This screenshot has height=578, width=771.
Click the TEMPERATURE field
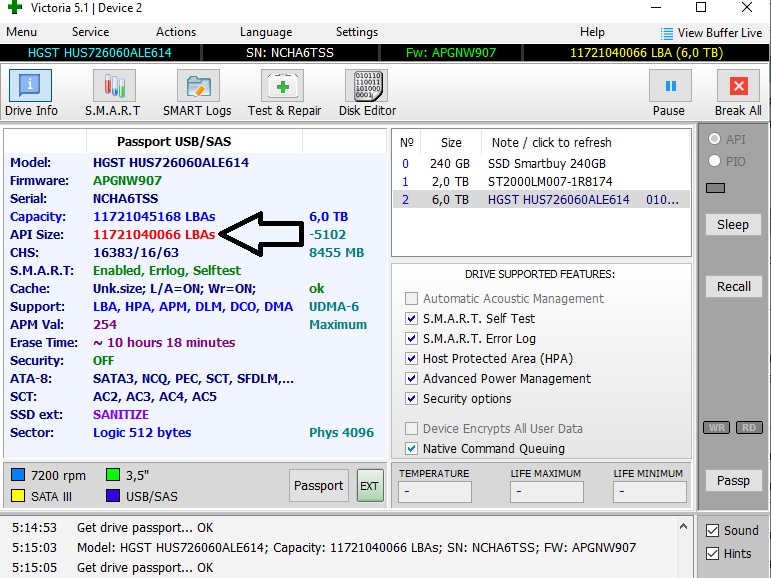pyautogui.click(x=435, y=491)
